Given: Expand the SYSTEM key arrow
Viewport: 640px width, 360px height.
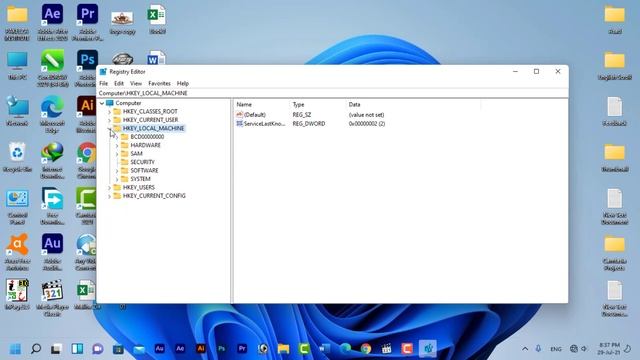Looking at the screenshot, I should (x=117, y=179).
